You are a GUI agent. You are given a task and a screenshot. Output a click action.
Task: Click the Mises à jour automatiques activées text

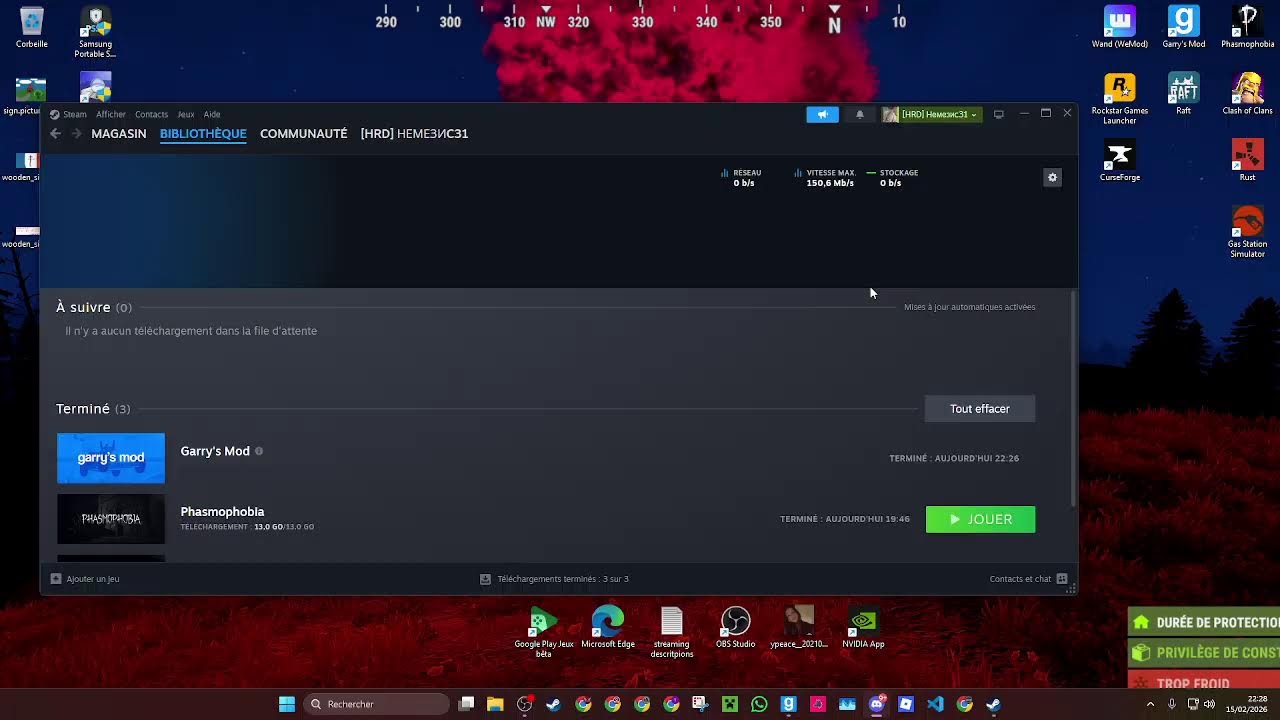969,307
